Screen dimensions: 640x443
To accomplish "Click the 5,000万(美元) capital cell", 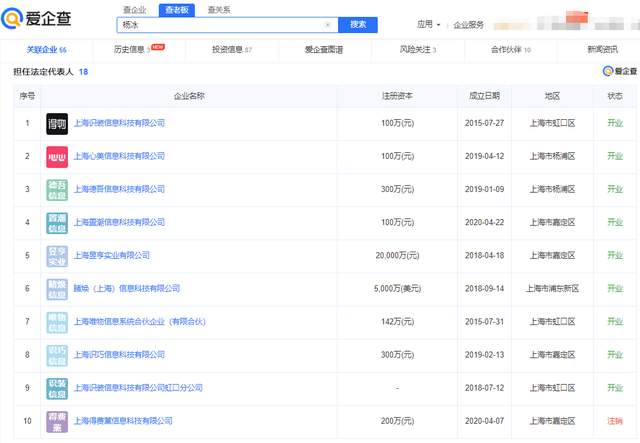I will [x=397, y=289].
